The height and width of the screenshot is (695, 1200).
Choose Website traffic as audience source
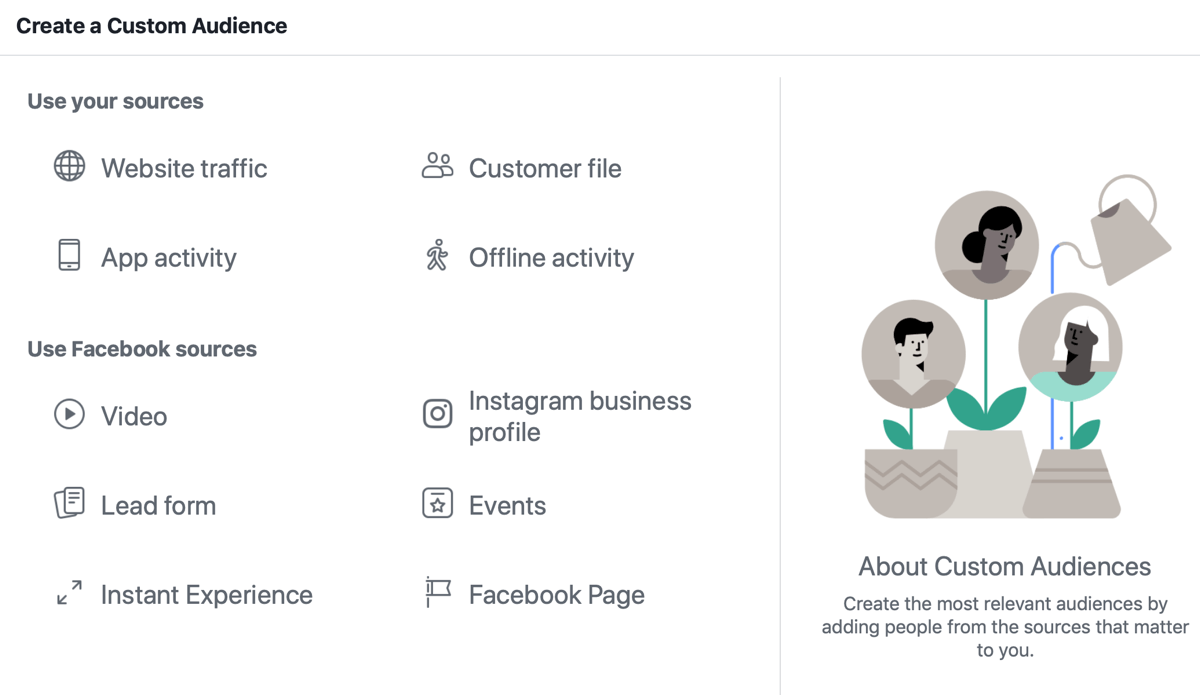[x=183, y=168]
